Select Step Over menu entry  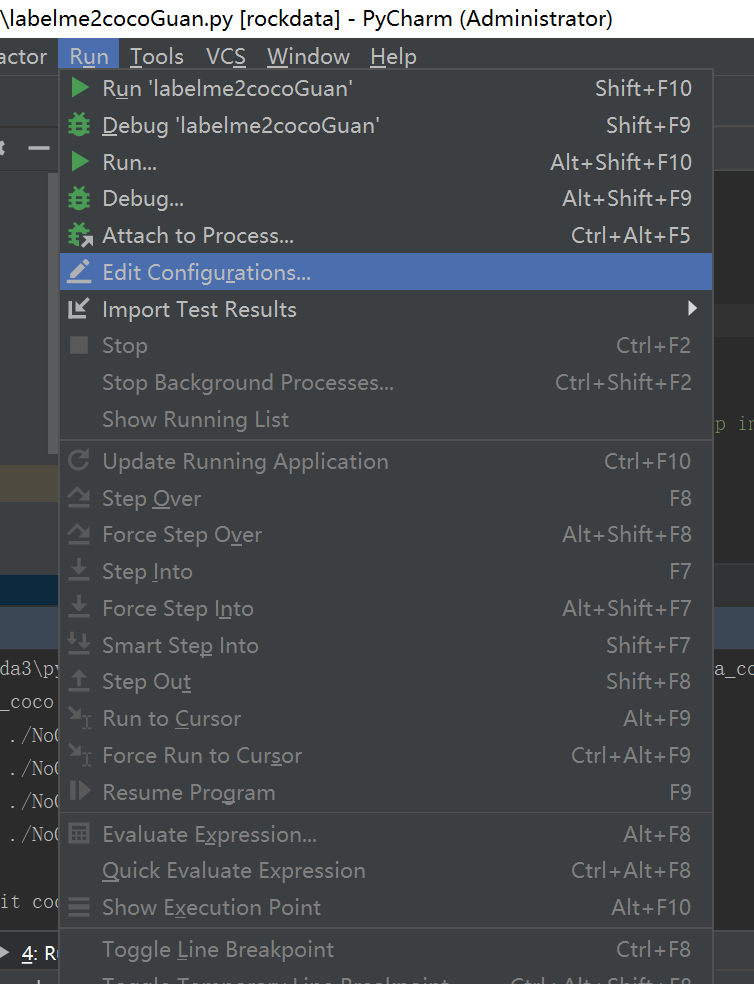(x=152, y=498)
